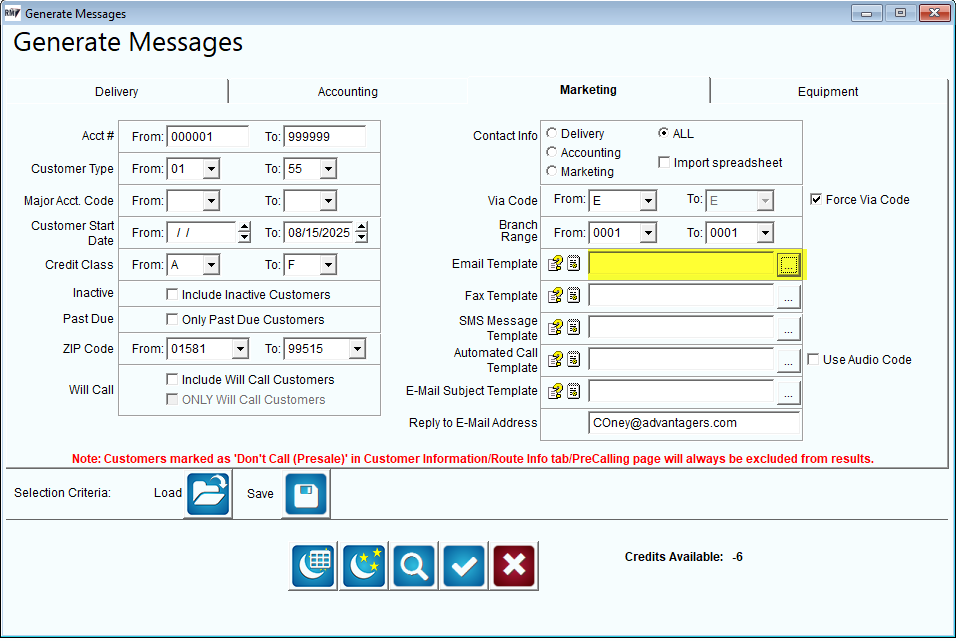The width and height of the screenshot is (958, 641).
Task: Click the Fax Template notepad edit icon
Action: (574, 296)
